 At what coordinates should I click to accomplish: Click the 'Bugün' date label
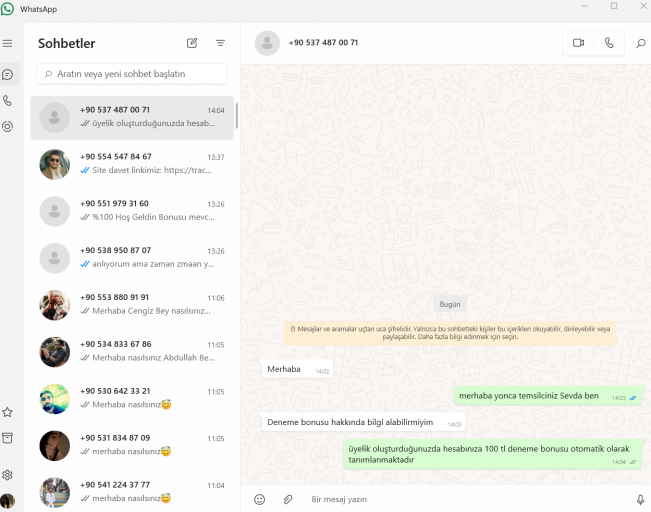coord(450,304)
